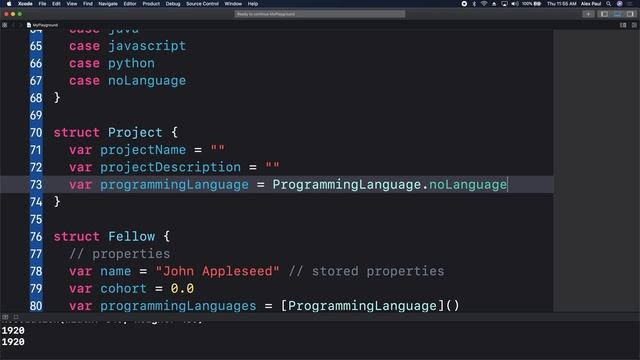Click the battery 100% indicator
Image resolution: width=640 pixels, height=360 pixels.
point(532,4)
